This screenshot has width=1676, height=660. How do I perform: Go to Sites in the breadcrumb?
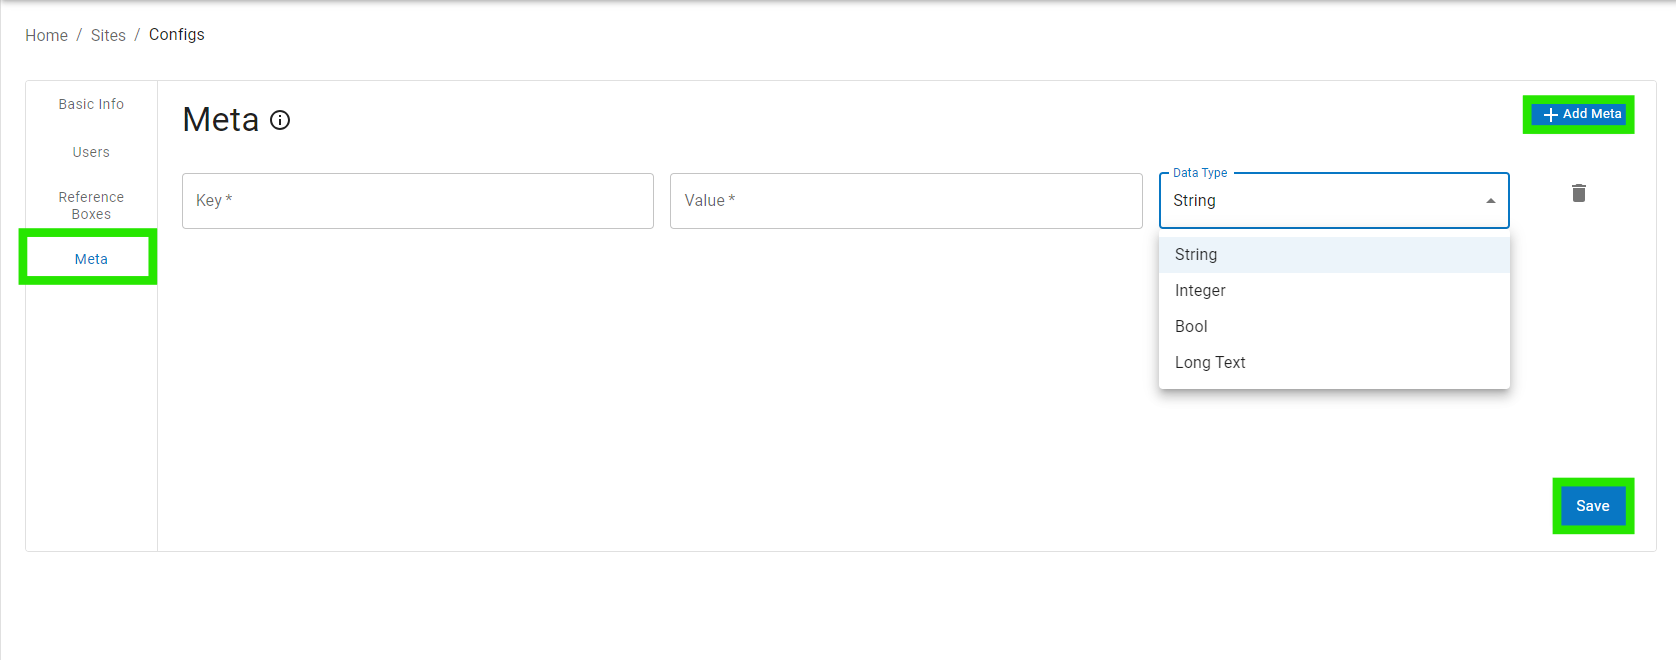108,35
